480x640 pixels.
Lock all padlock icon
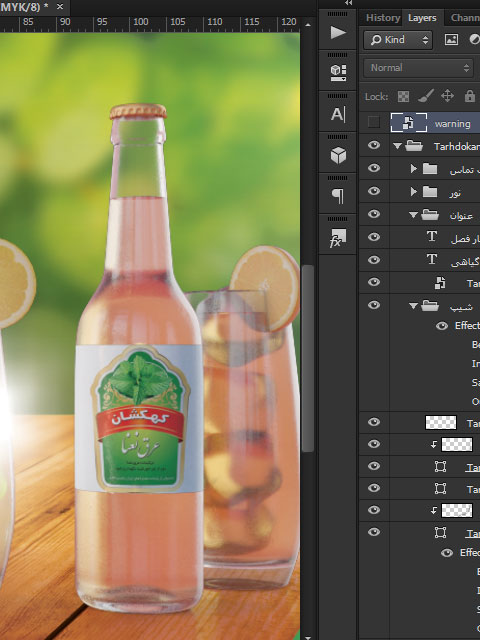pos(469,96)
